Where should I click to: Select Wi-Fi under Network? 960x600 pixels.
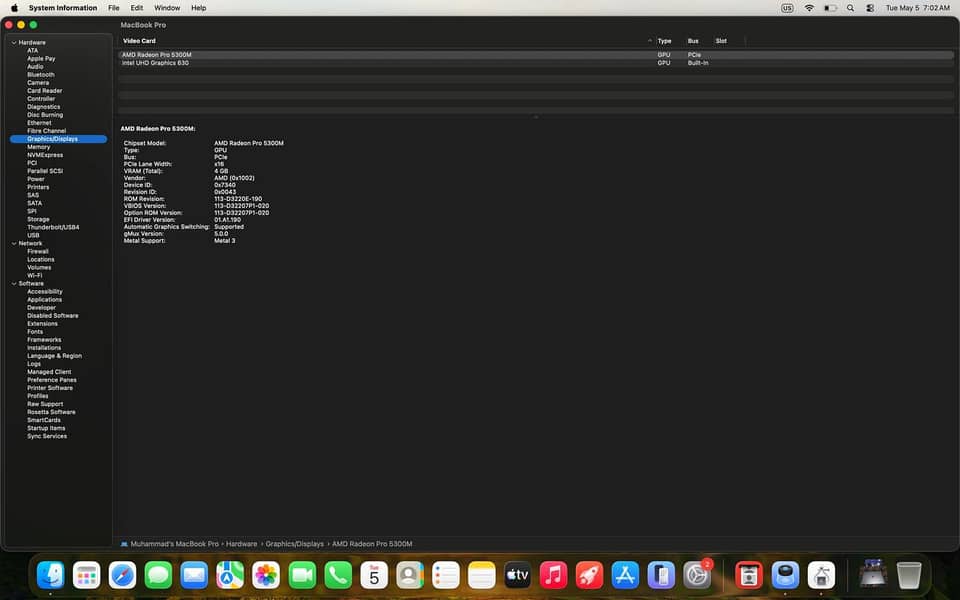click(x=35, y=276)
